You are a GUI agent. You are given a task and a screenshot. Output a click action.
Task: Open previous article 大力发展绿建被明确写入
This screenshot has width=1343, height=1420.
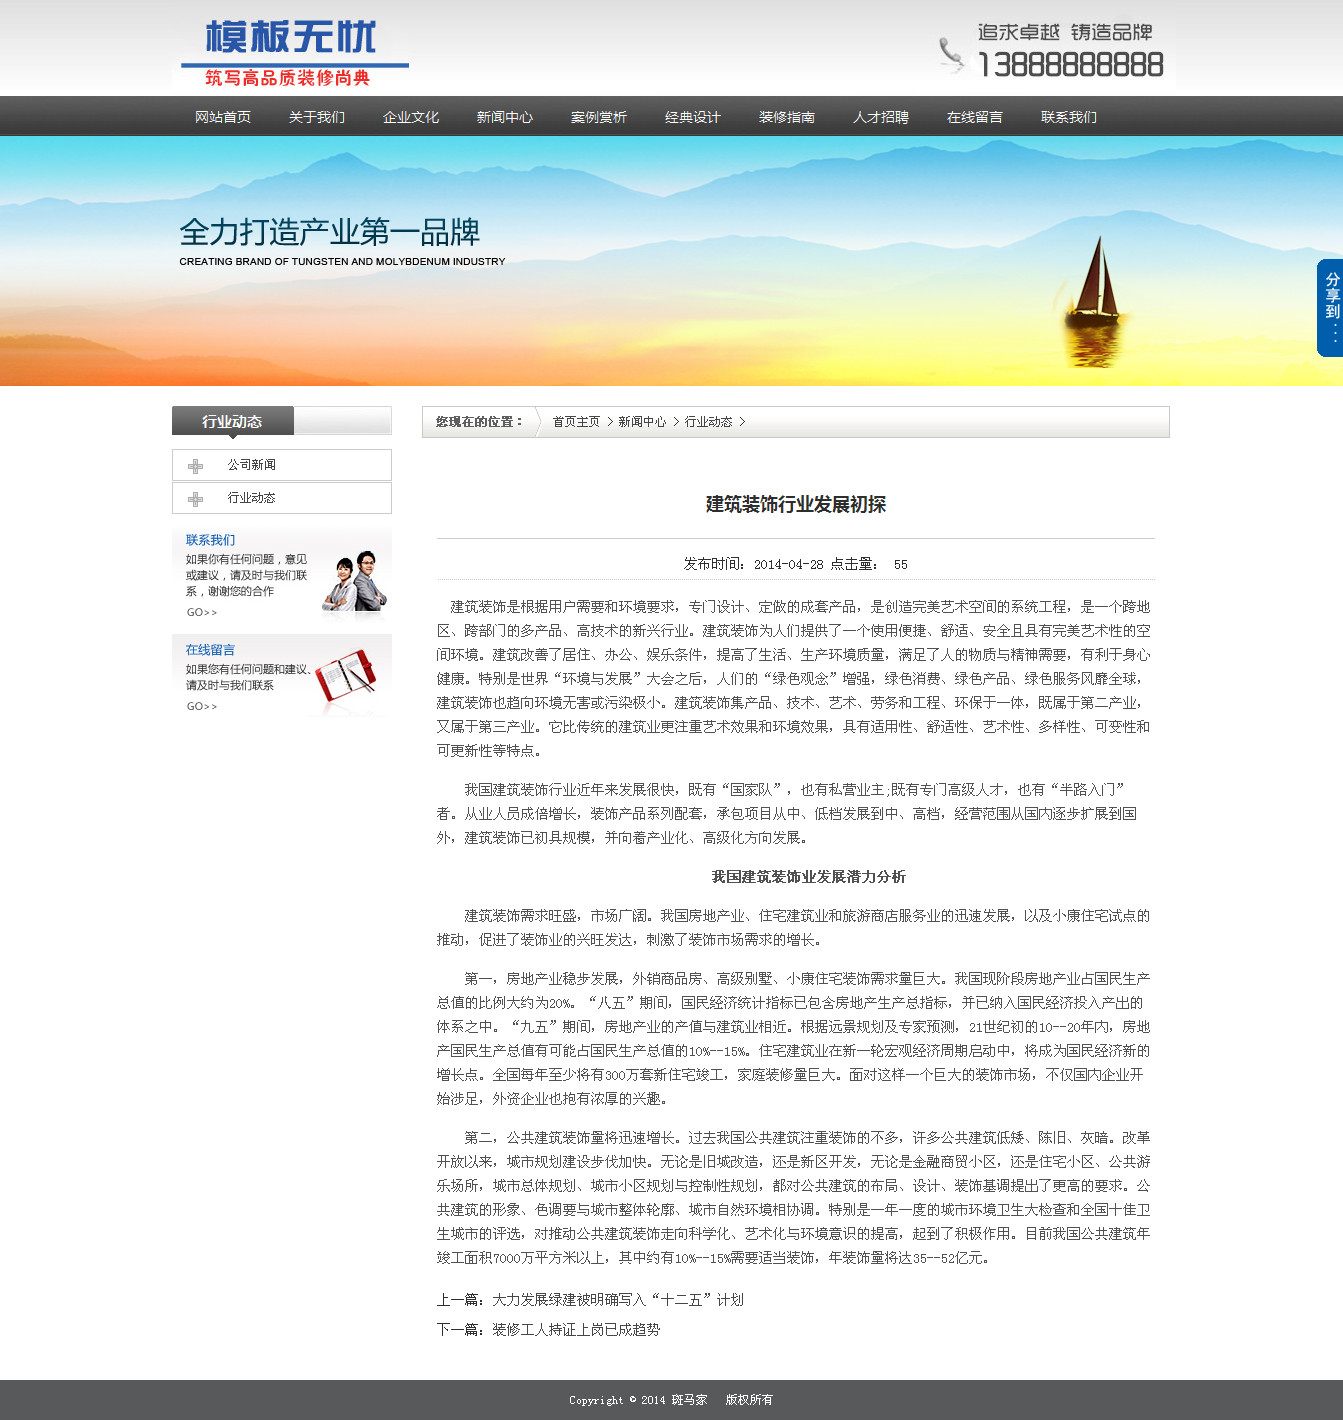tap(617, 1300)
